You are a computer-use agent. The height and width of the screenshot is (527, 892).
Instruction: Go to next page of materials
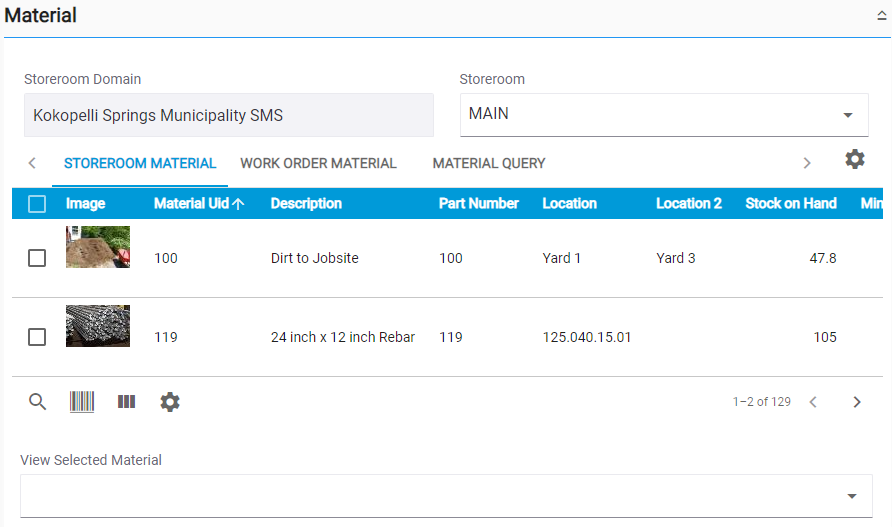click(856, 402)
